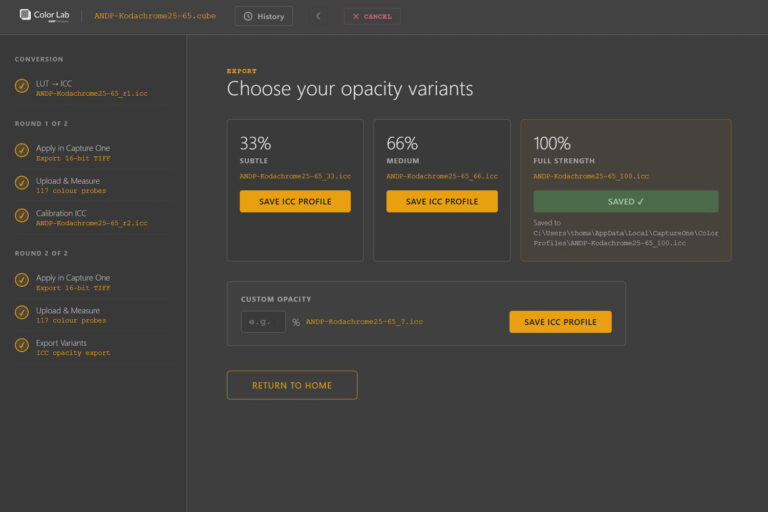Click the clock icon in History button

pyautogui.click(x=248, y=16)
